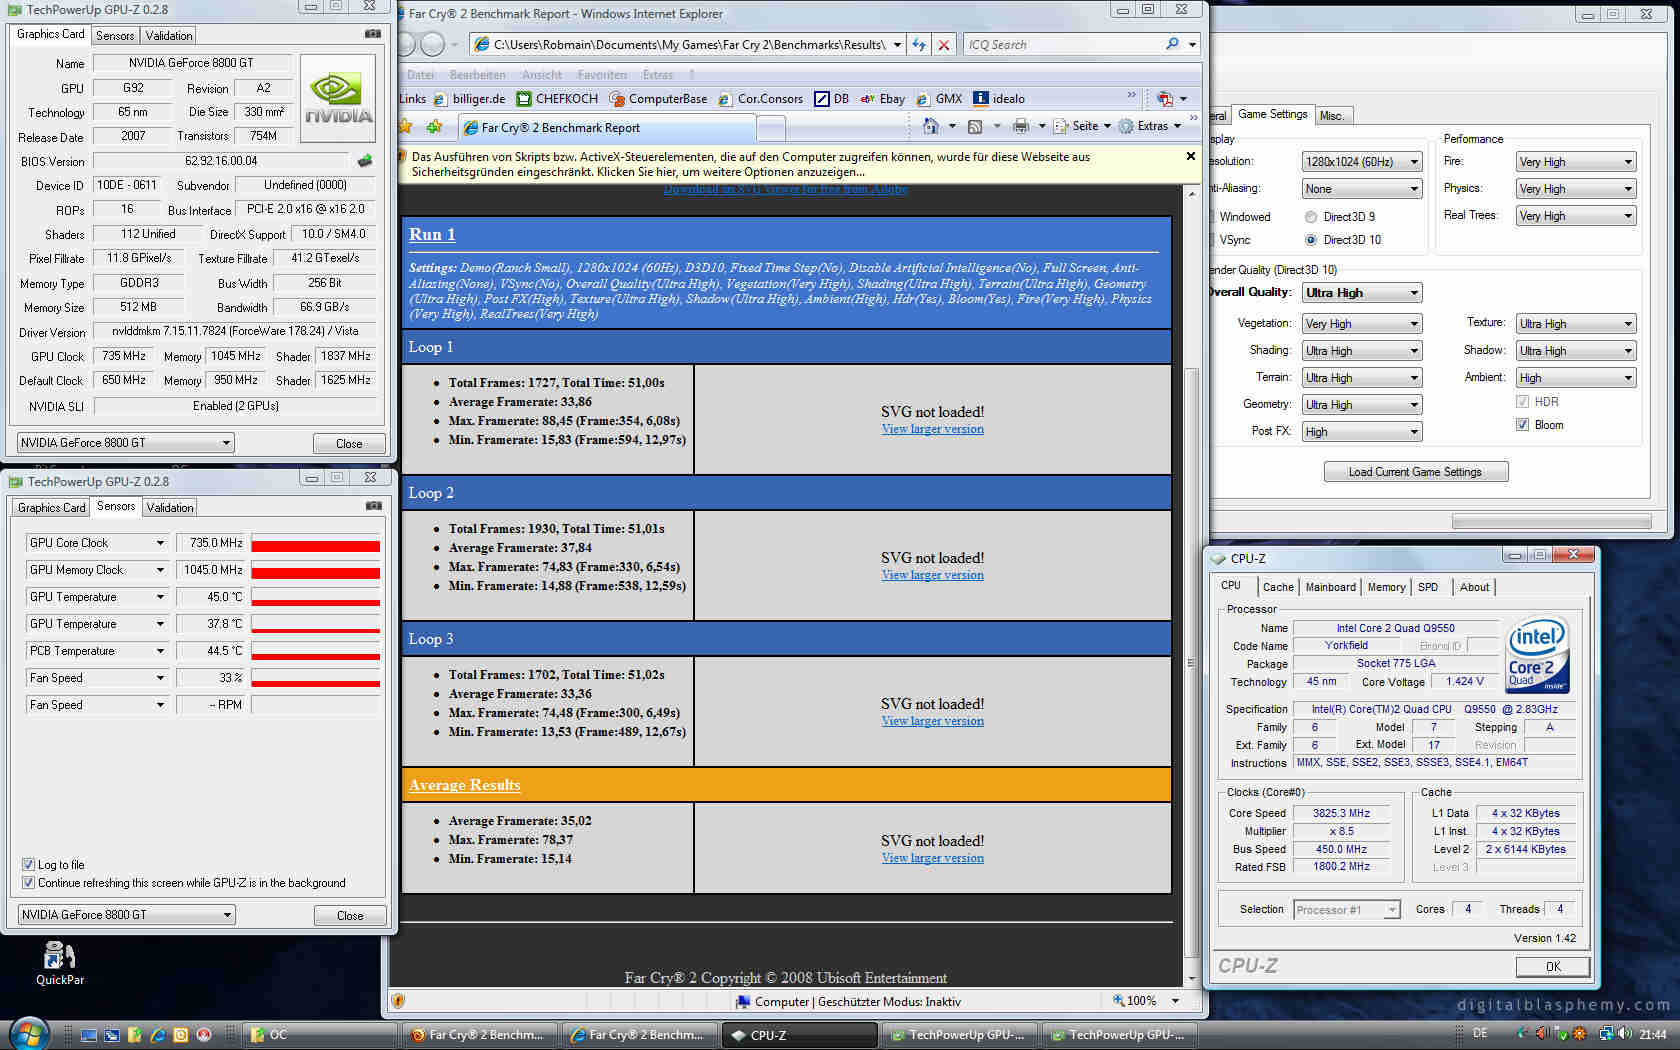Click the RSS feeds icon in IE command bar
This screenshot has height=1050, width=1680.
click(975, 126)
